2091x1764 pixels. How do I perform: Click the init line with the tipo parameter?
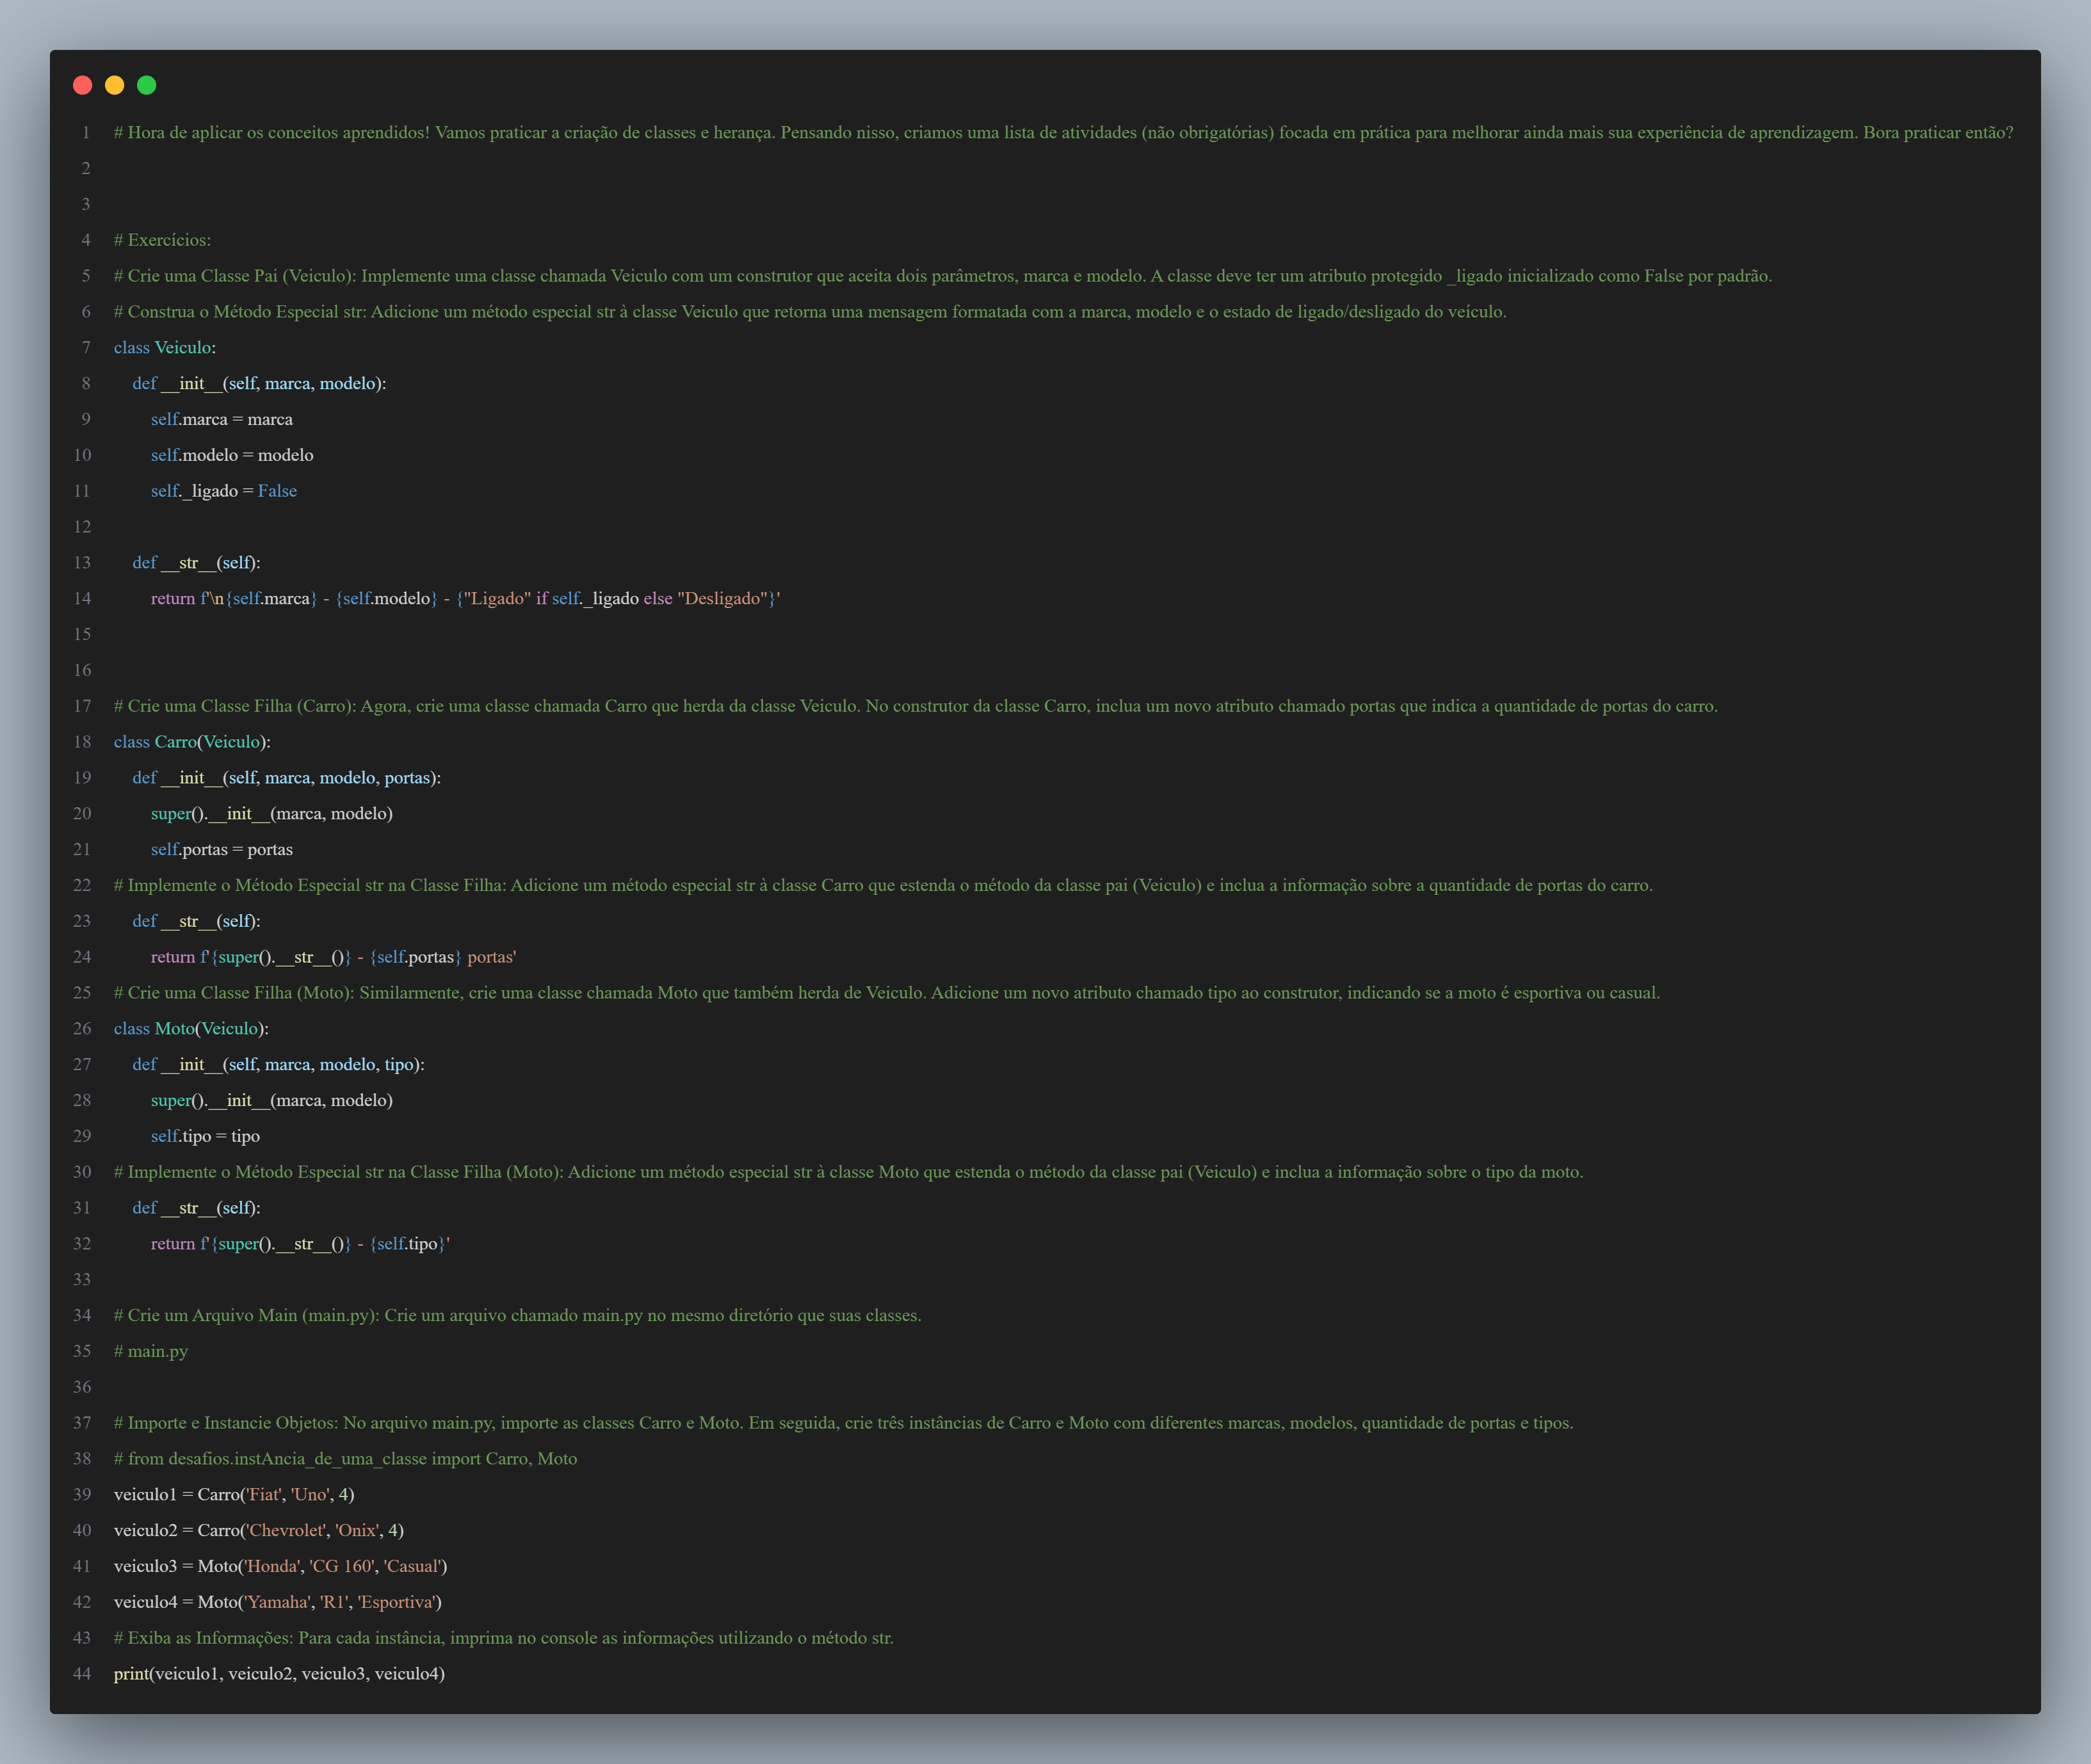[x=278, y=1064]
